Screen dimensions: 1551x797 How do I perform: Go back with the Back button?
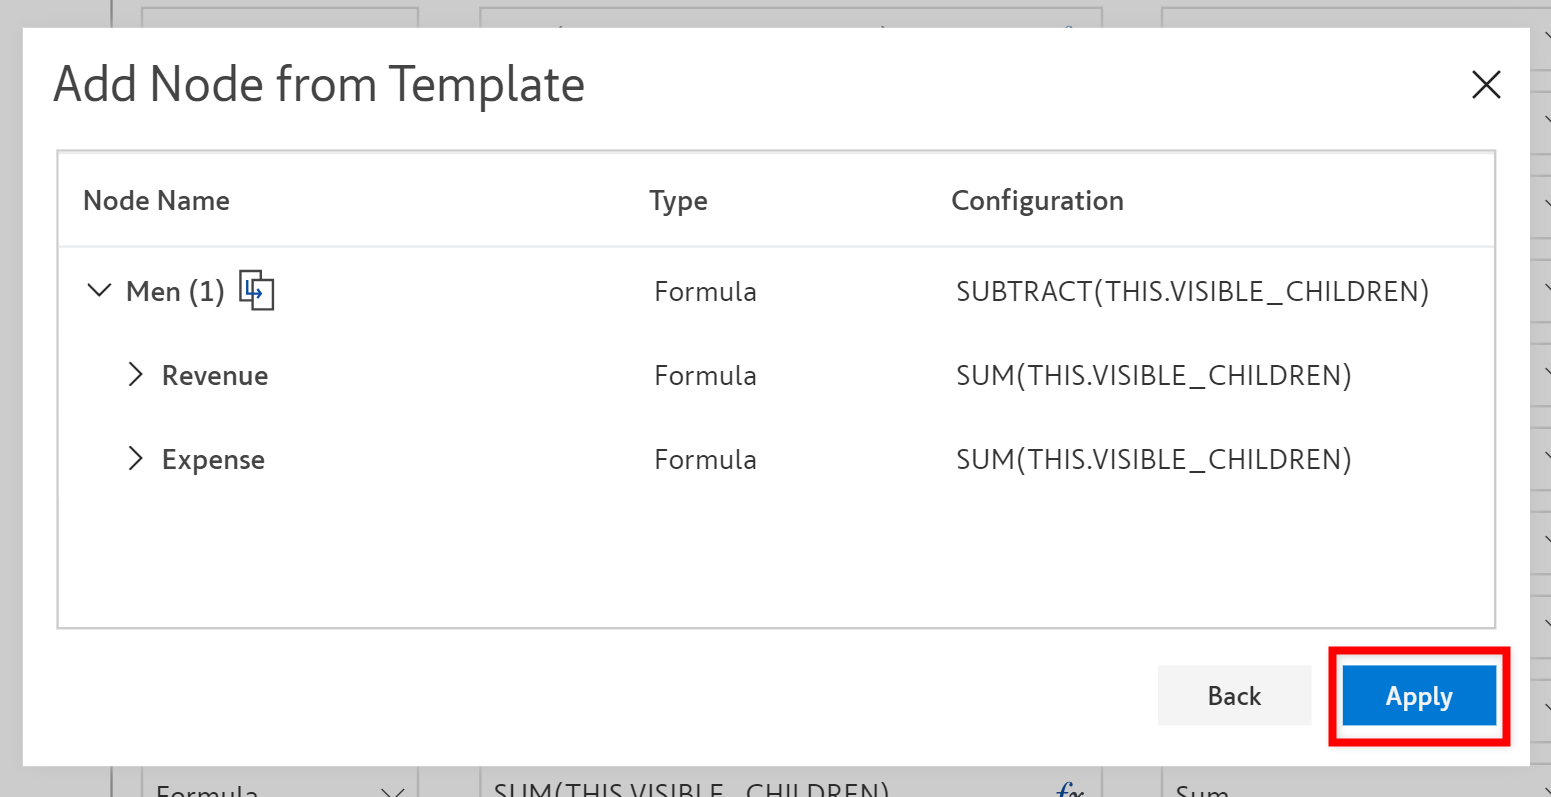pyautogui.click(x=1234, y=696)
